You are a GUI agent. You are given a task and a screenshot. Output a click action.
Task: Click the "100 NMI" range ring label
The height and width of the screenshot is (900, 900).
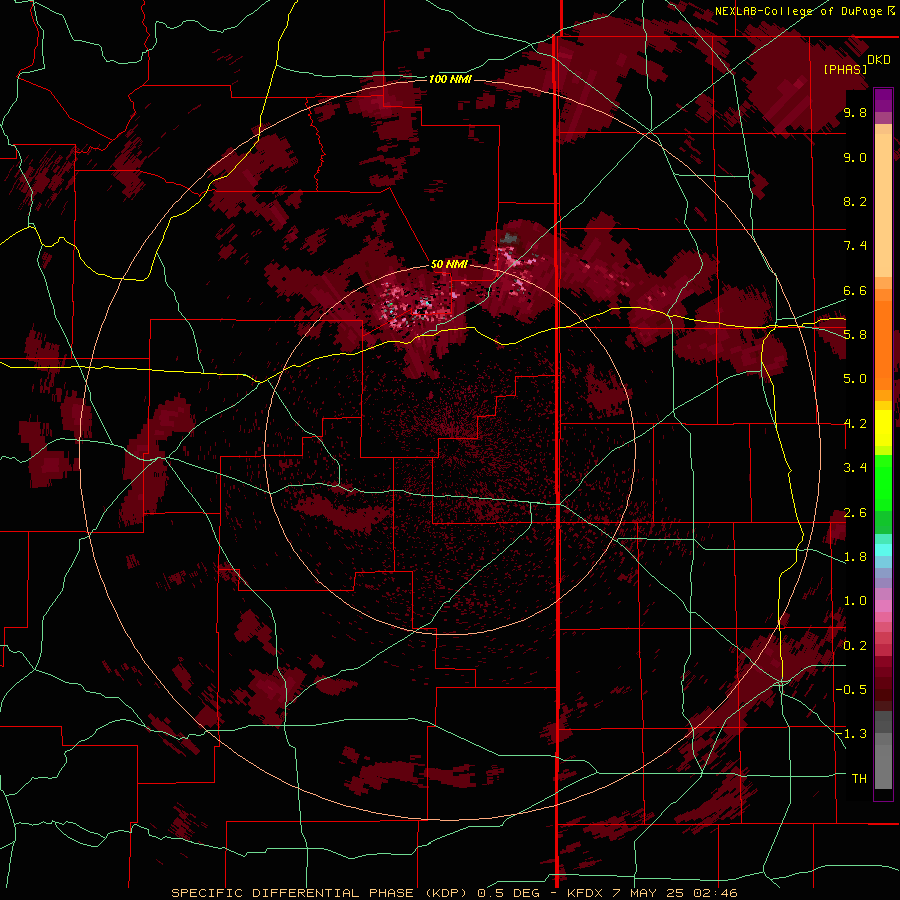(x=450, y=79)
